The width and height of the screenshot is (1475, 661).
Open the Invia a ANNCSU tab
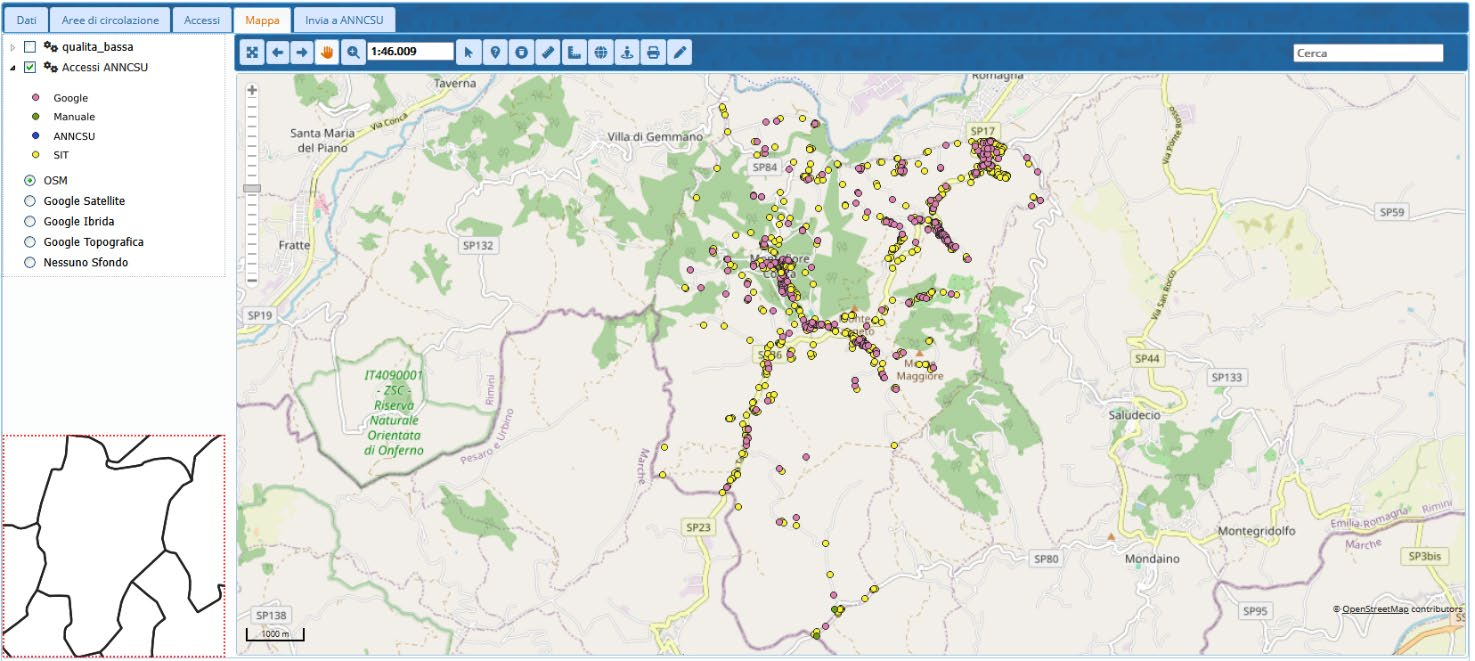click(343, 20)
